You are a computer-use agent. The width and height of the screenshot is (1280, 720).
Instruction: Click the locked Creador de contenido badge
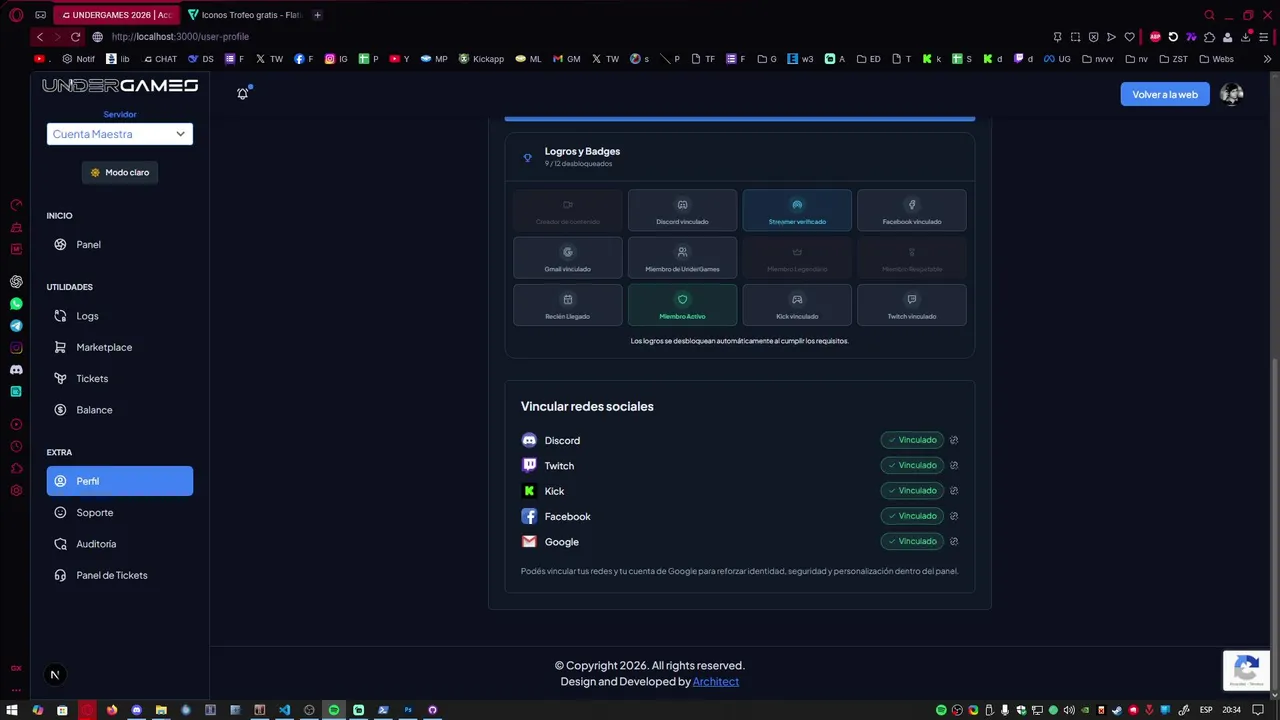(x=567, y=211)
